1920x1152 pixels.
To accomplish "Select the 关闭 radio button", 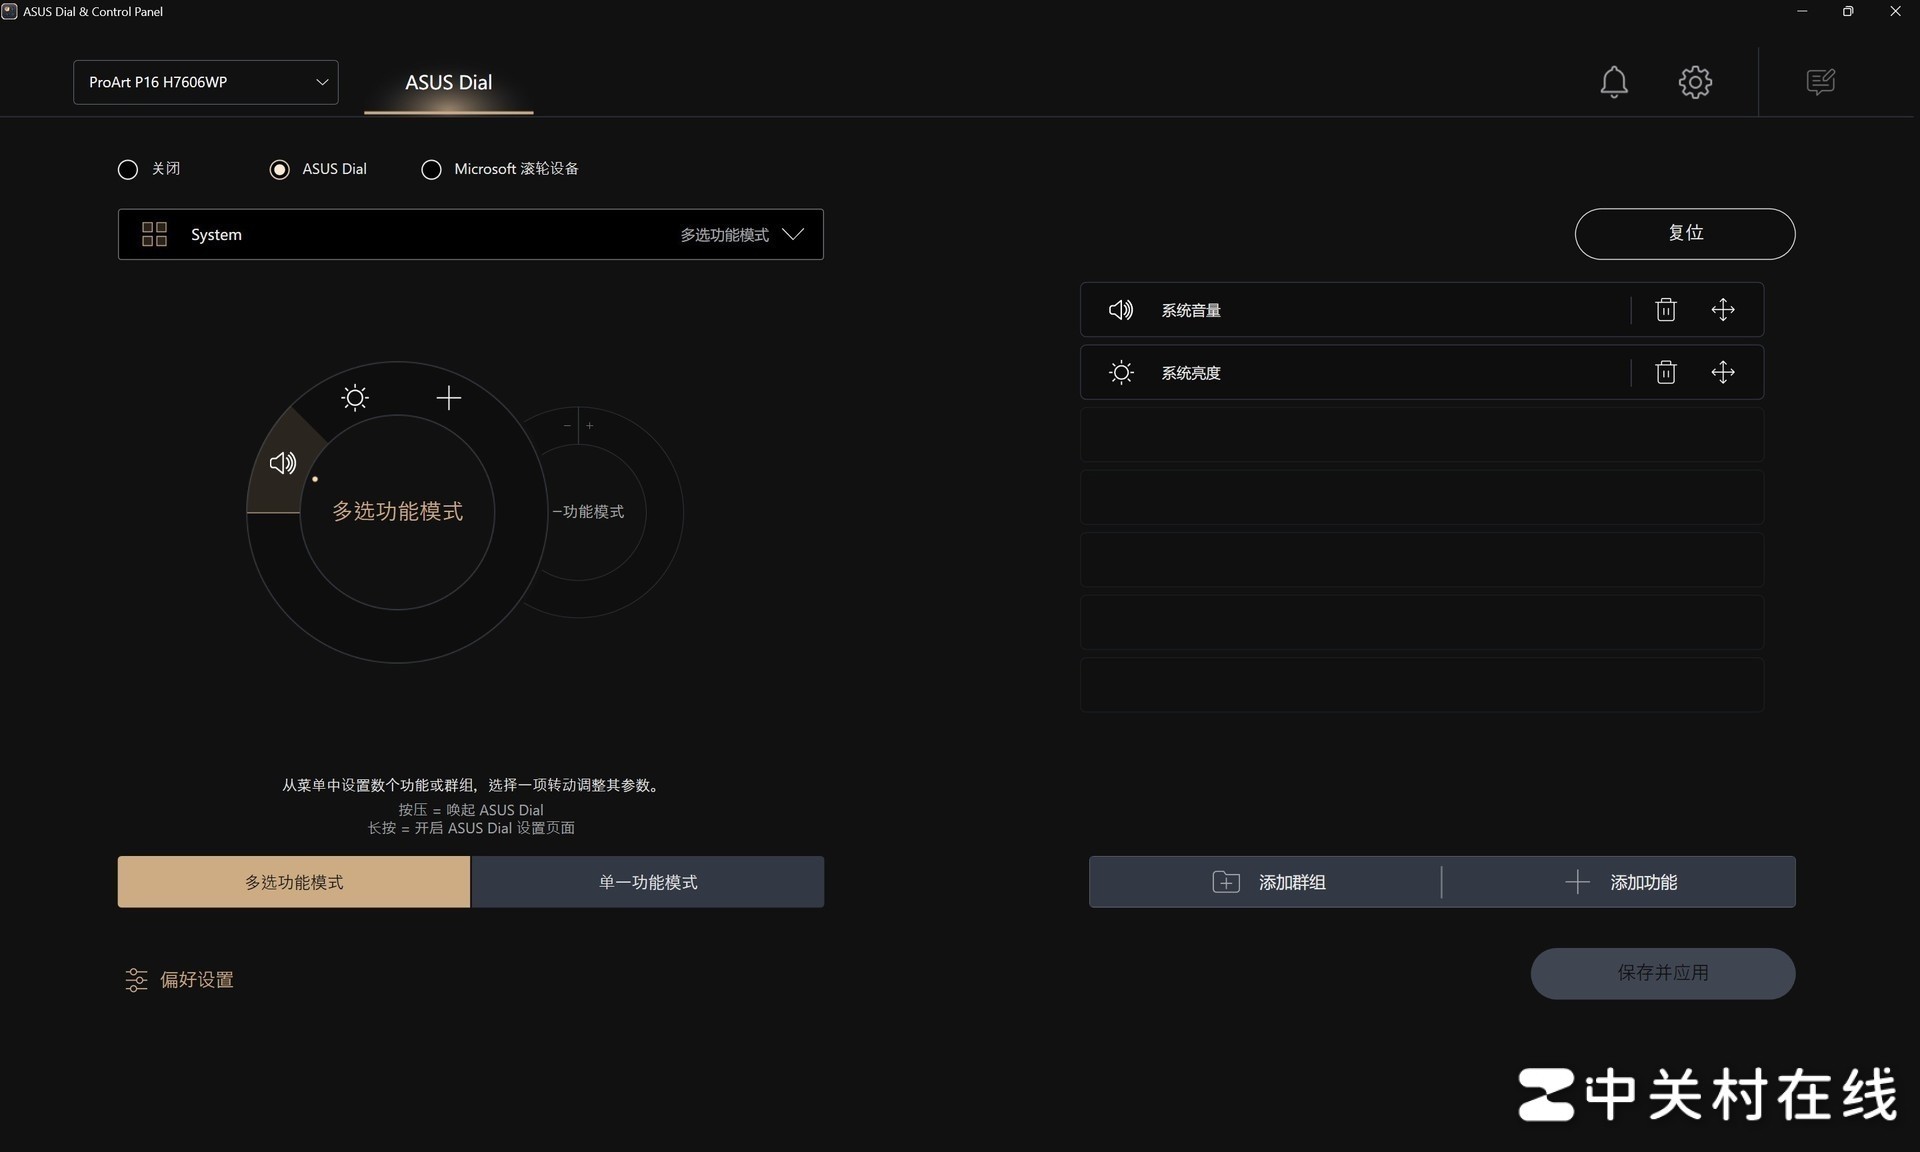I will (x=128, y=169).
